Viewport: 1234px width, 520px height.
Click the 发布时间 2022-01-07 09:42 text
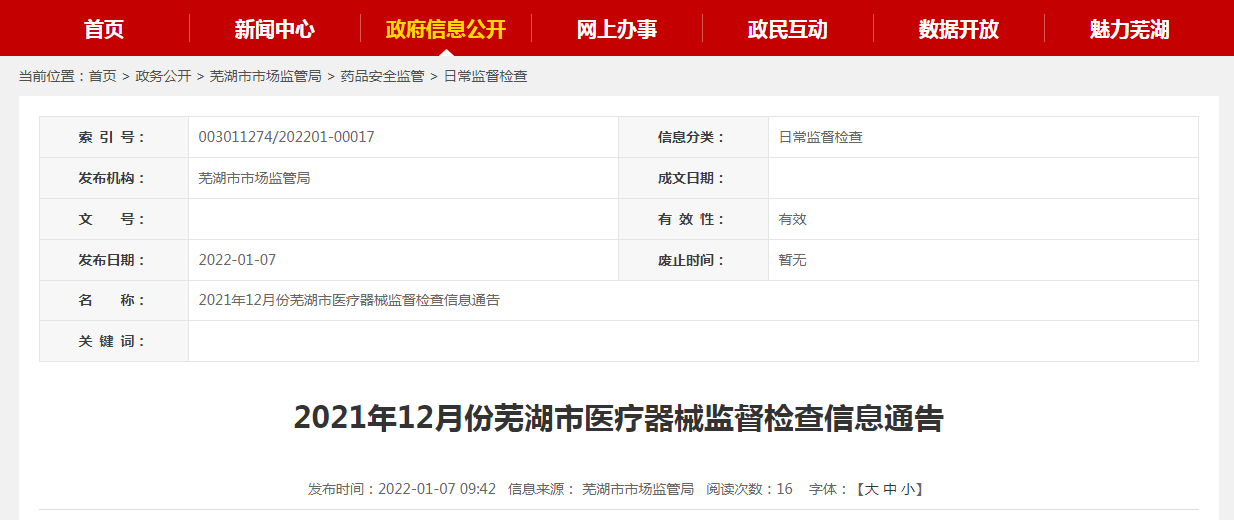point(402,489)
